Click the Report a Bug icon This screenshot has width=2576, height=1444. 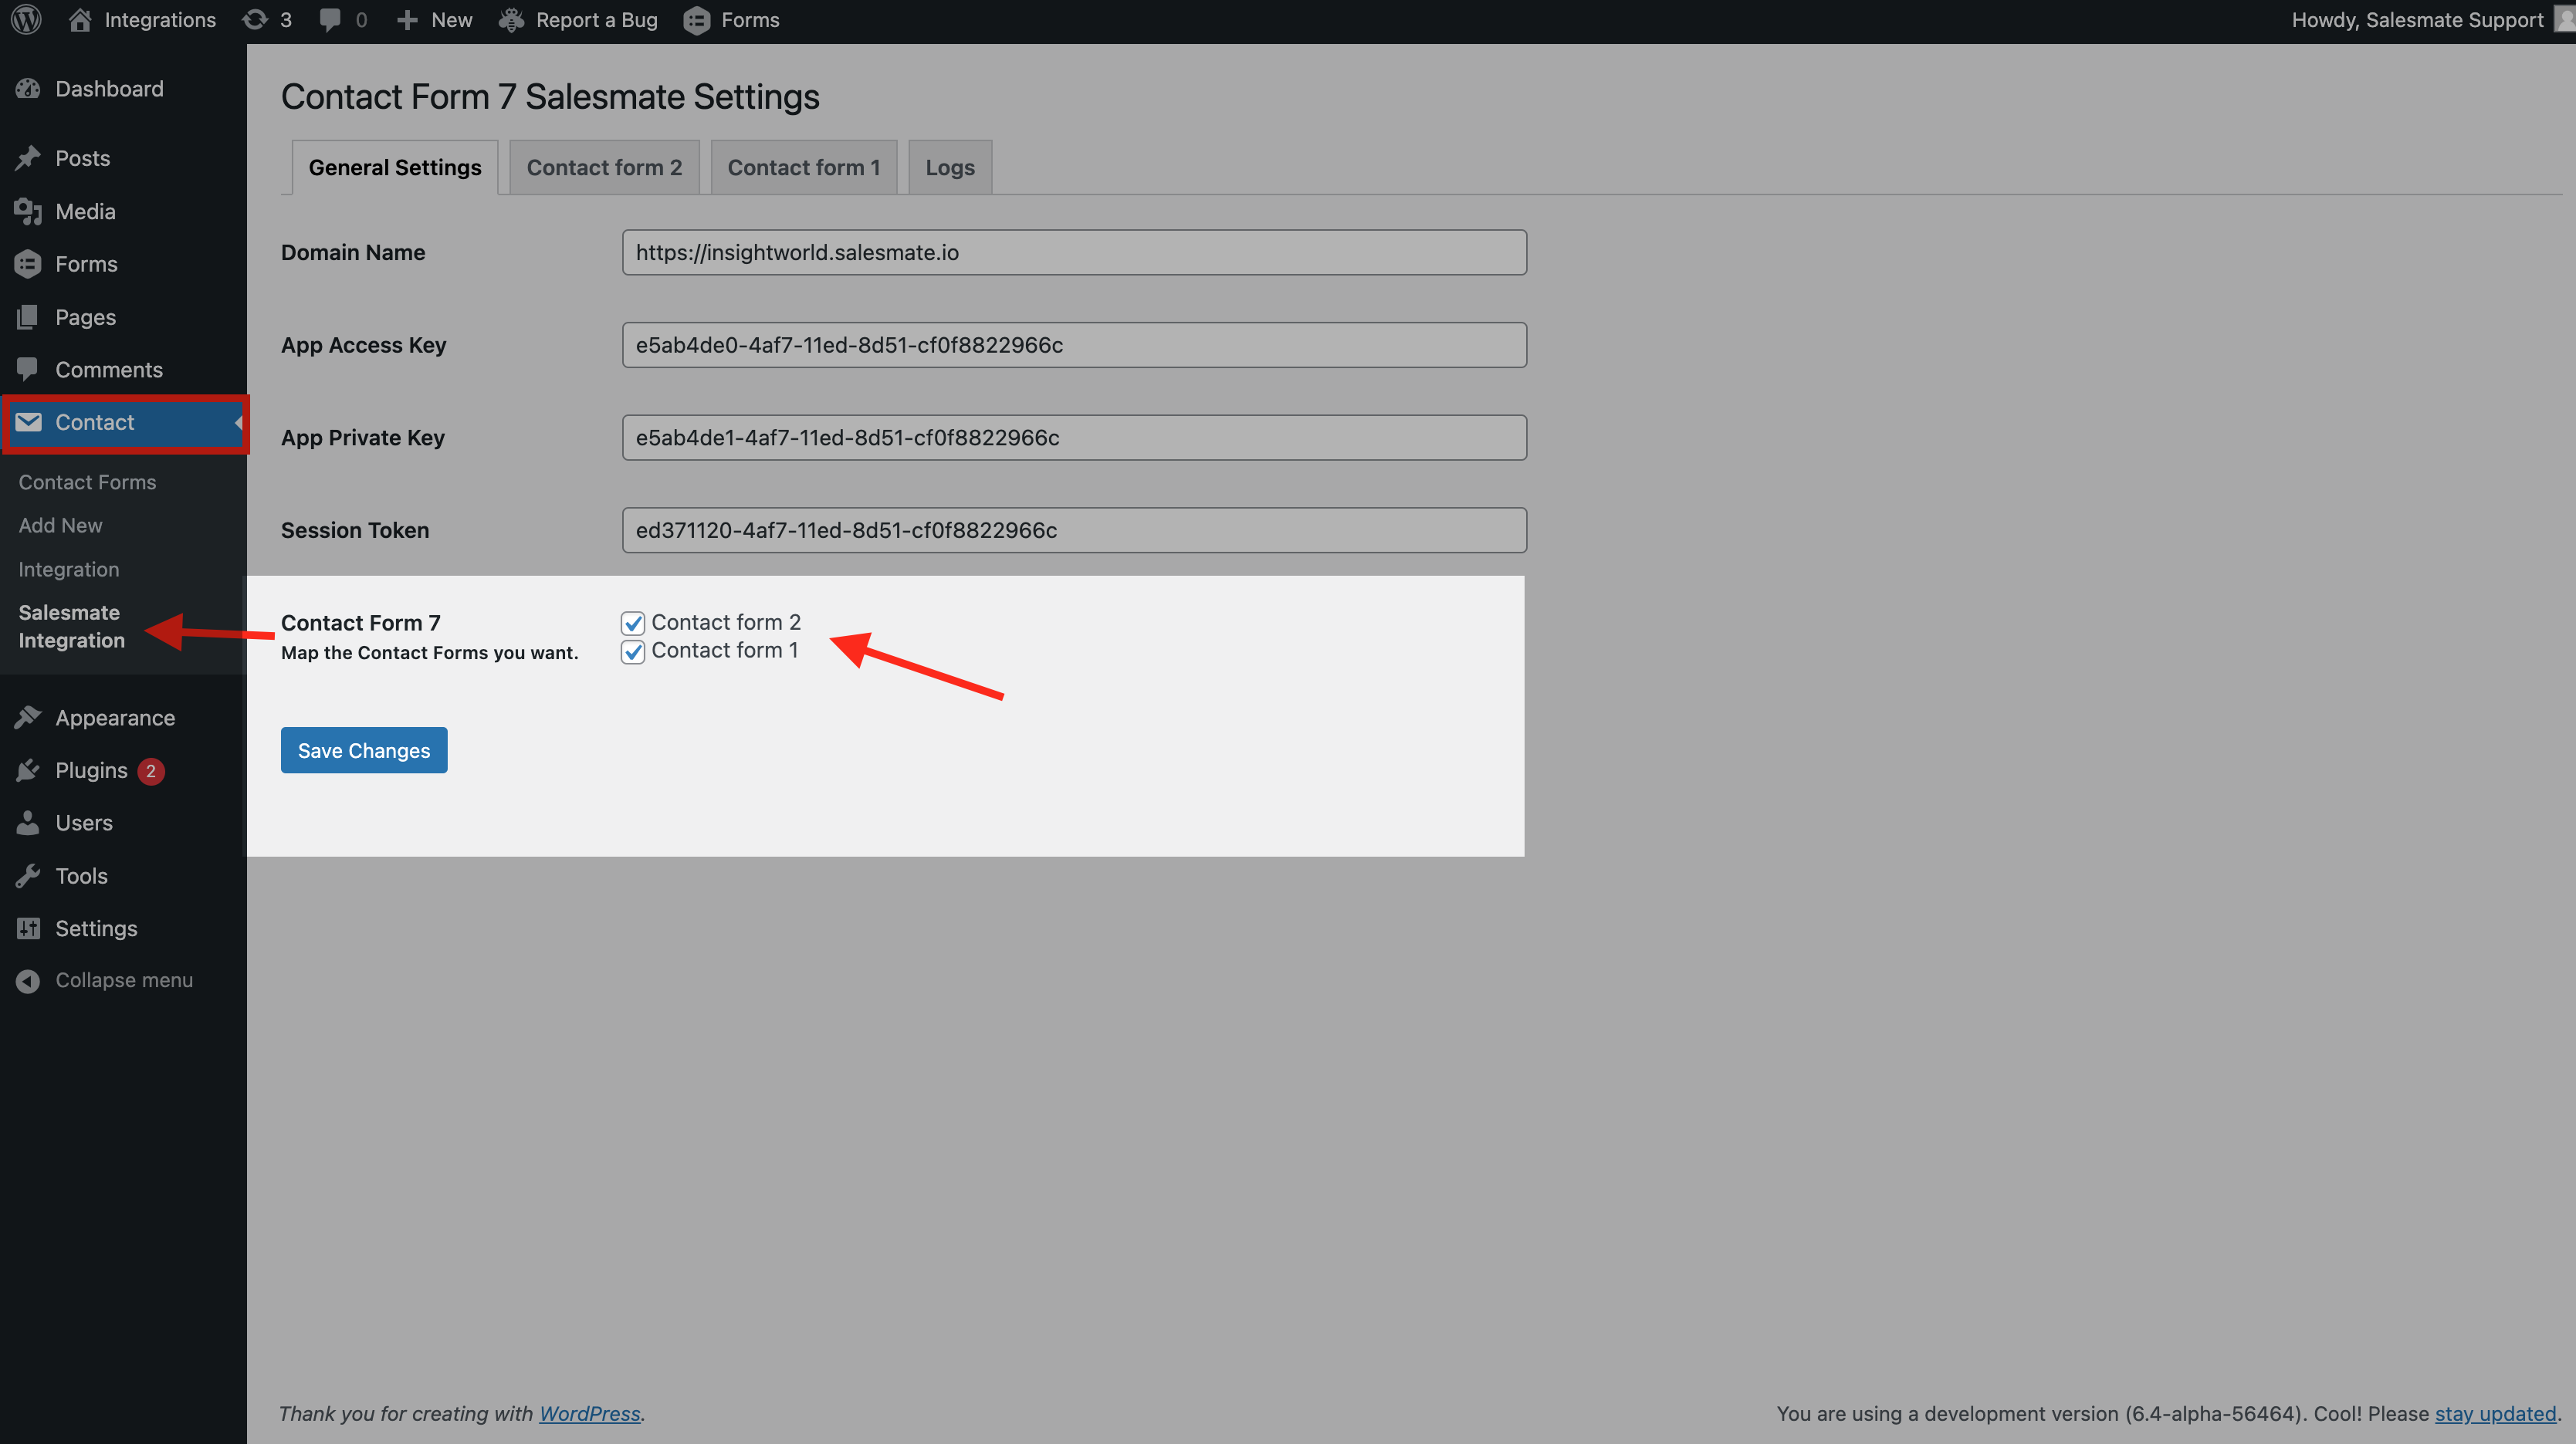click(x=511, y=20)
